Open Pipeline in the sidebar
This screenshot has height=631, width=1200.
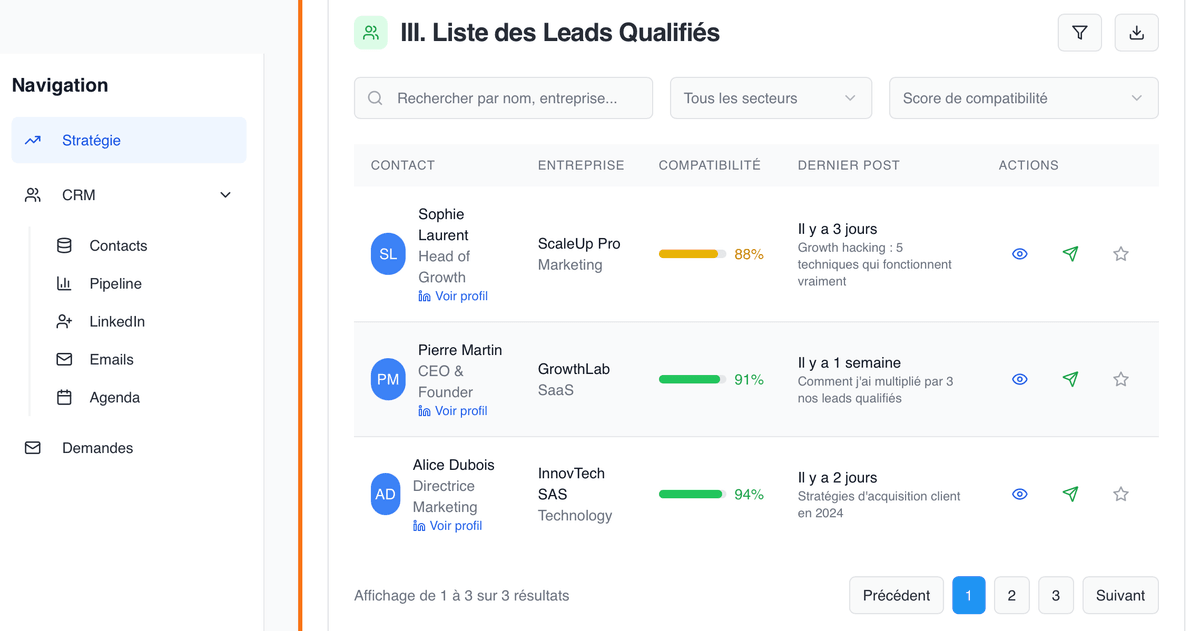tap(115, 284)
